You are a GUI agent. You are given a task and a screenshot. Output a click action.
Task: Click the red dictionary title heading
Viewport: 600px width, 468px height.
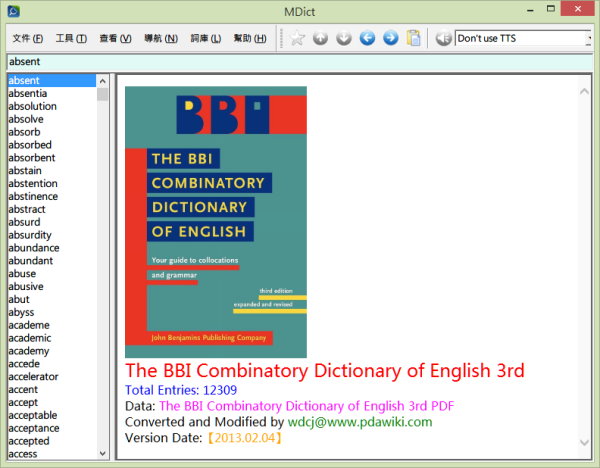click(325, 370)
